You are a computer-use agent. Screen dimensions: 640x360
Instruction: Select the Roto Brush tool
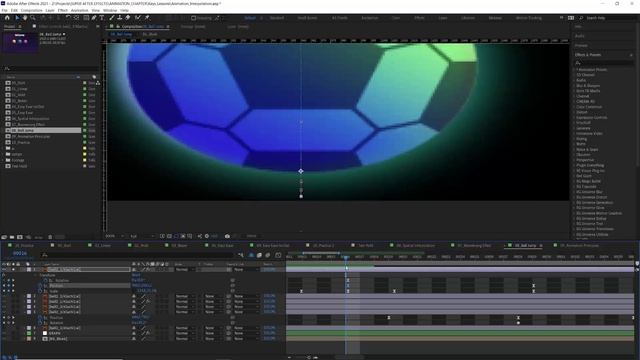point(138,18)
